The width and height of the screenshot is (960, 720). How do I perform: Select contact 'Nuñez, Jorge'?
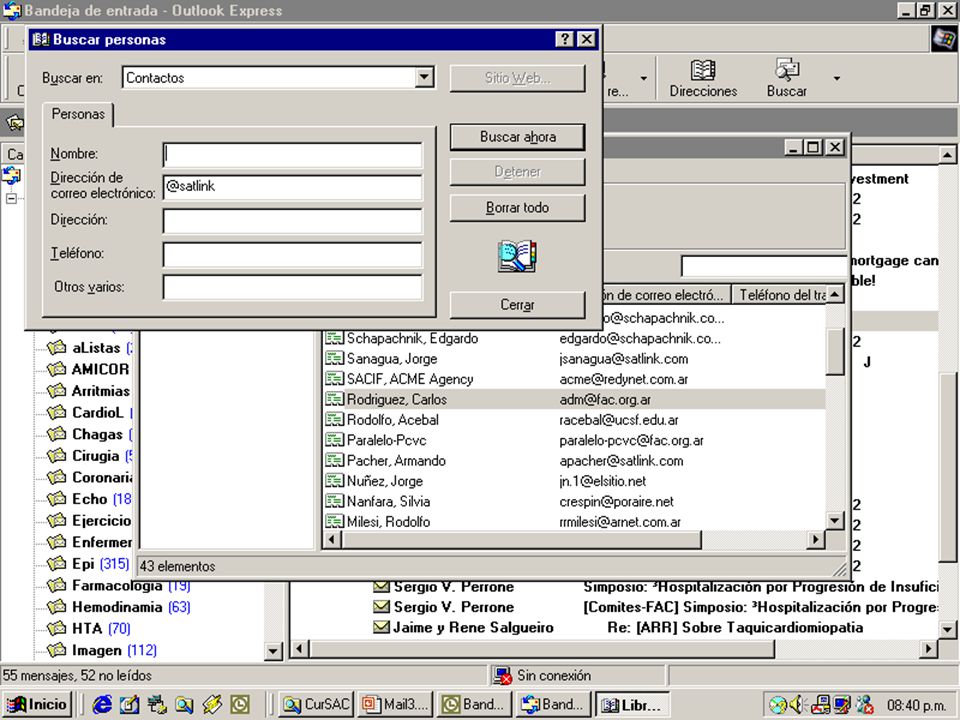[384, 481]
